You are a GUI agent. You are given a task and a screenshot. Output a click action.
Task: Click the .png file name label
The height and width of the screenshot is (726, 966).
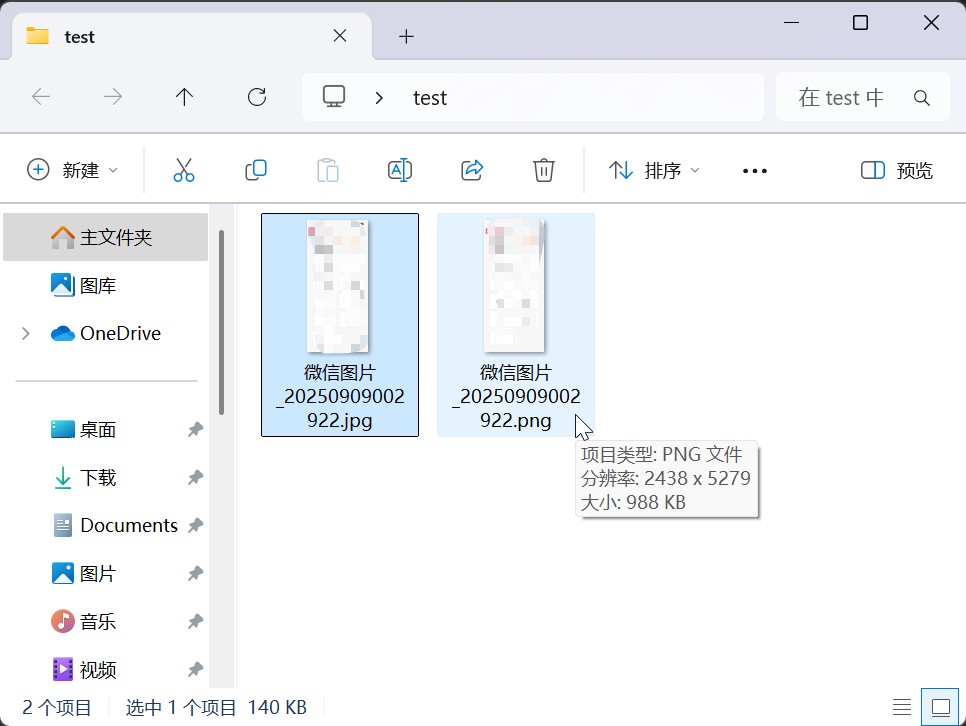516,396
